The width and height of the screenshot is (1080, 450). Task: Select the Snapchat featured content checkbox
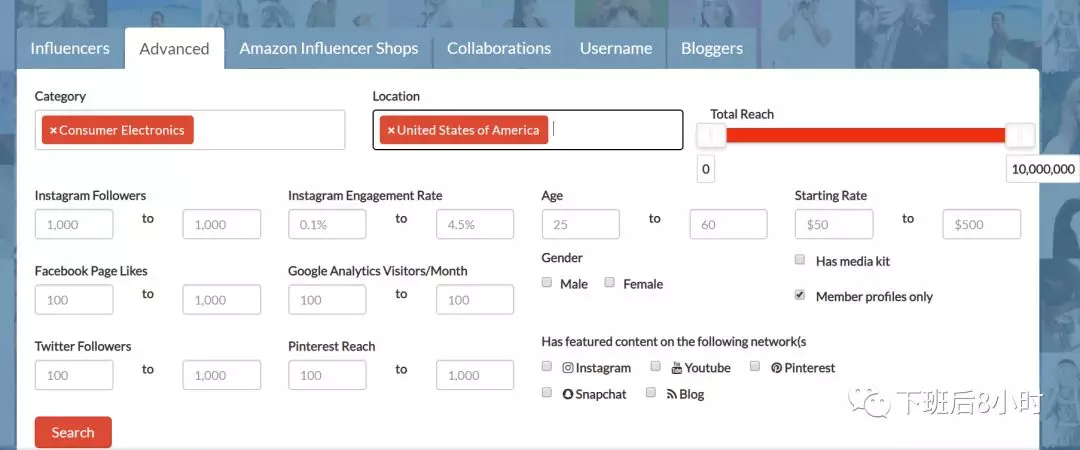(547, 393)
